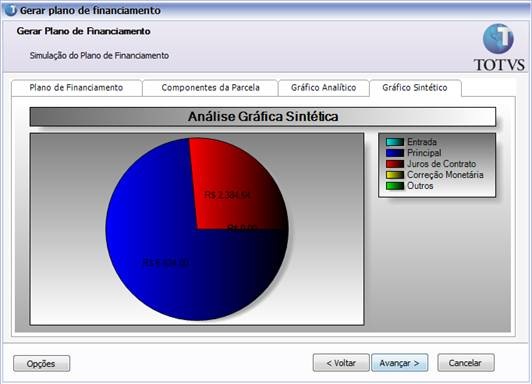Screen dimensions: 532x384
Task: Click the window title bar app icon
Action: (10, 10)
